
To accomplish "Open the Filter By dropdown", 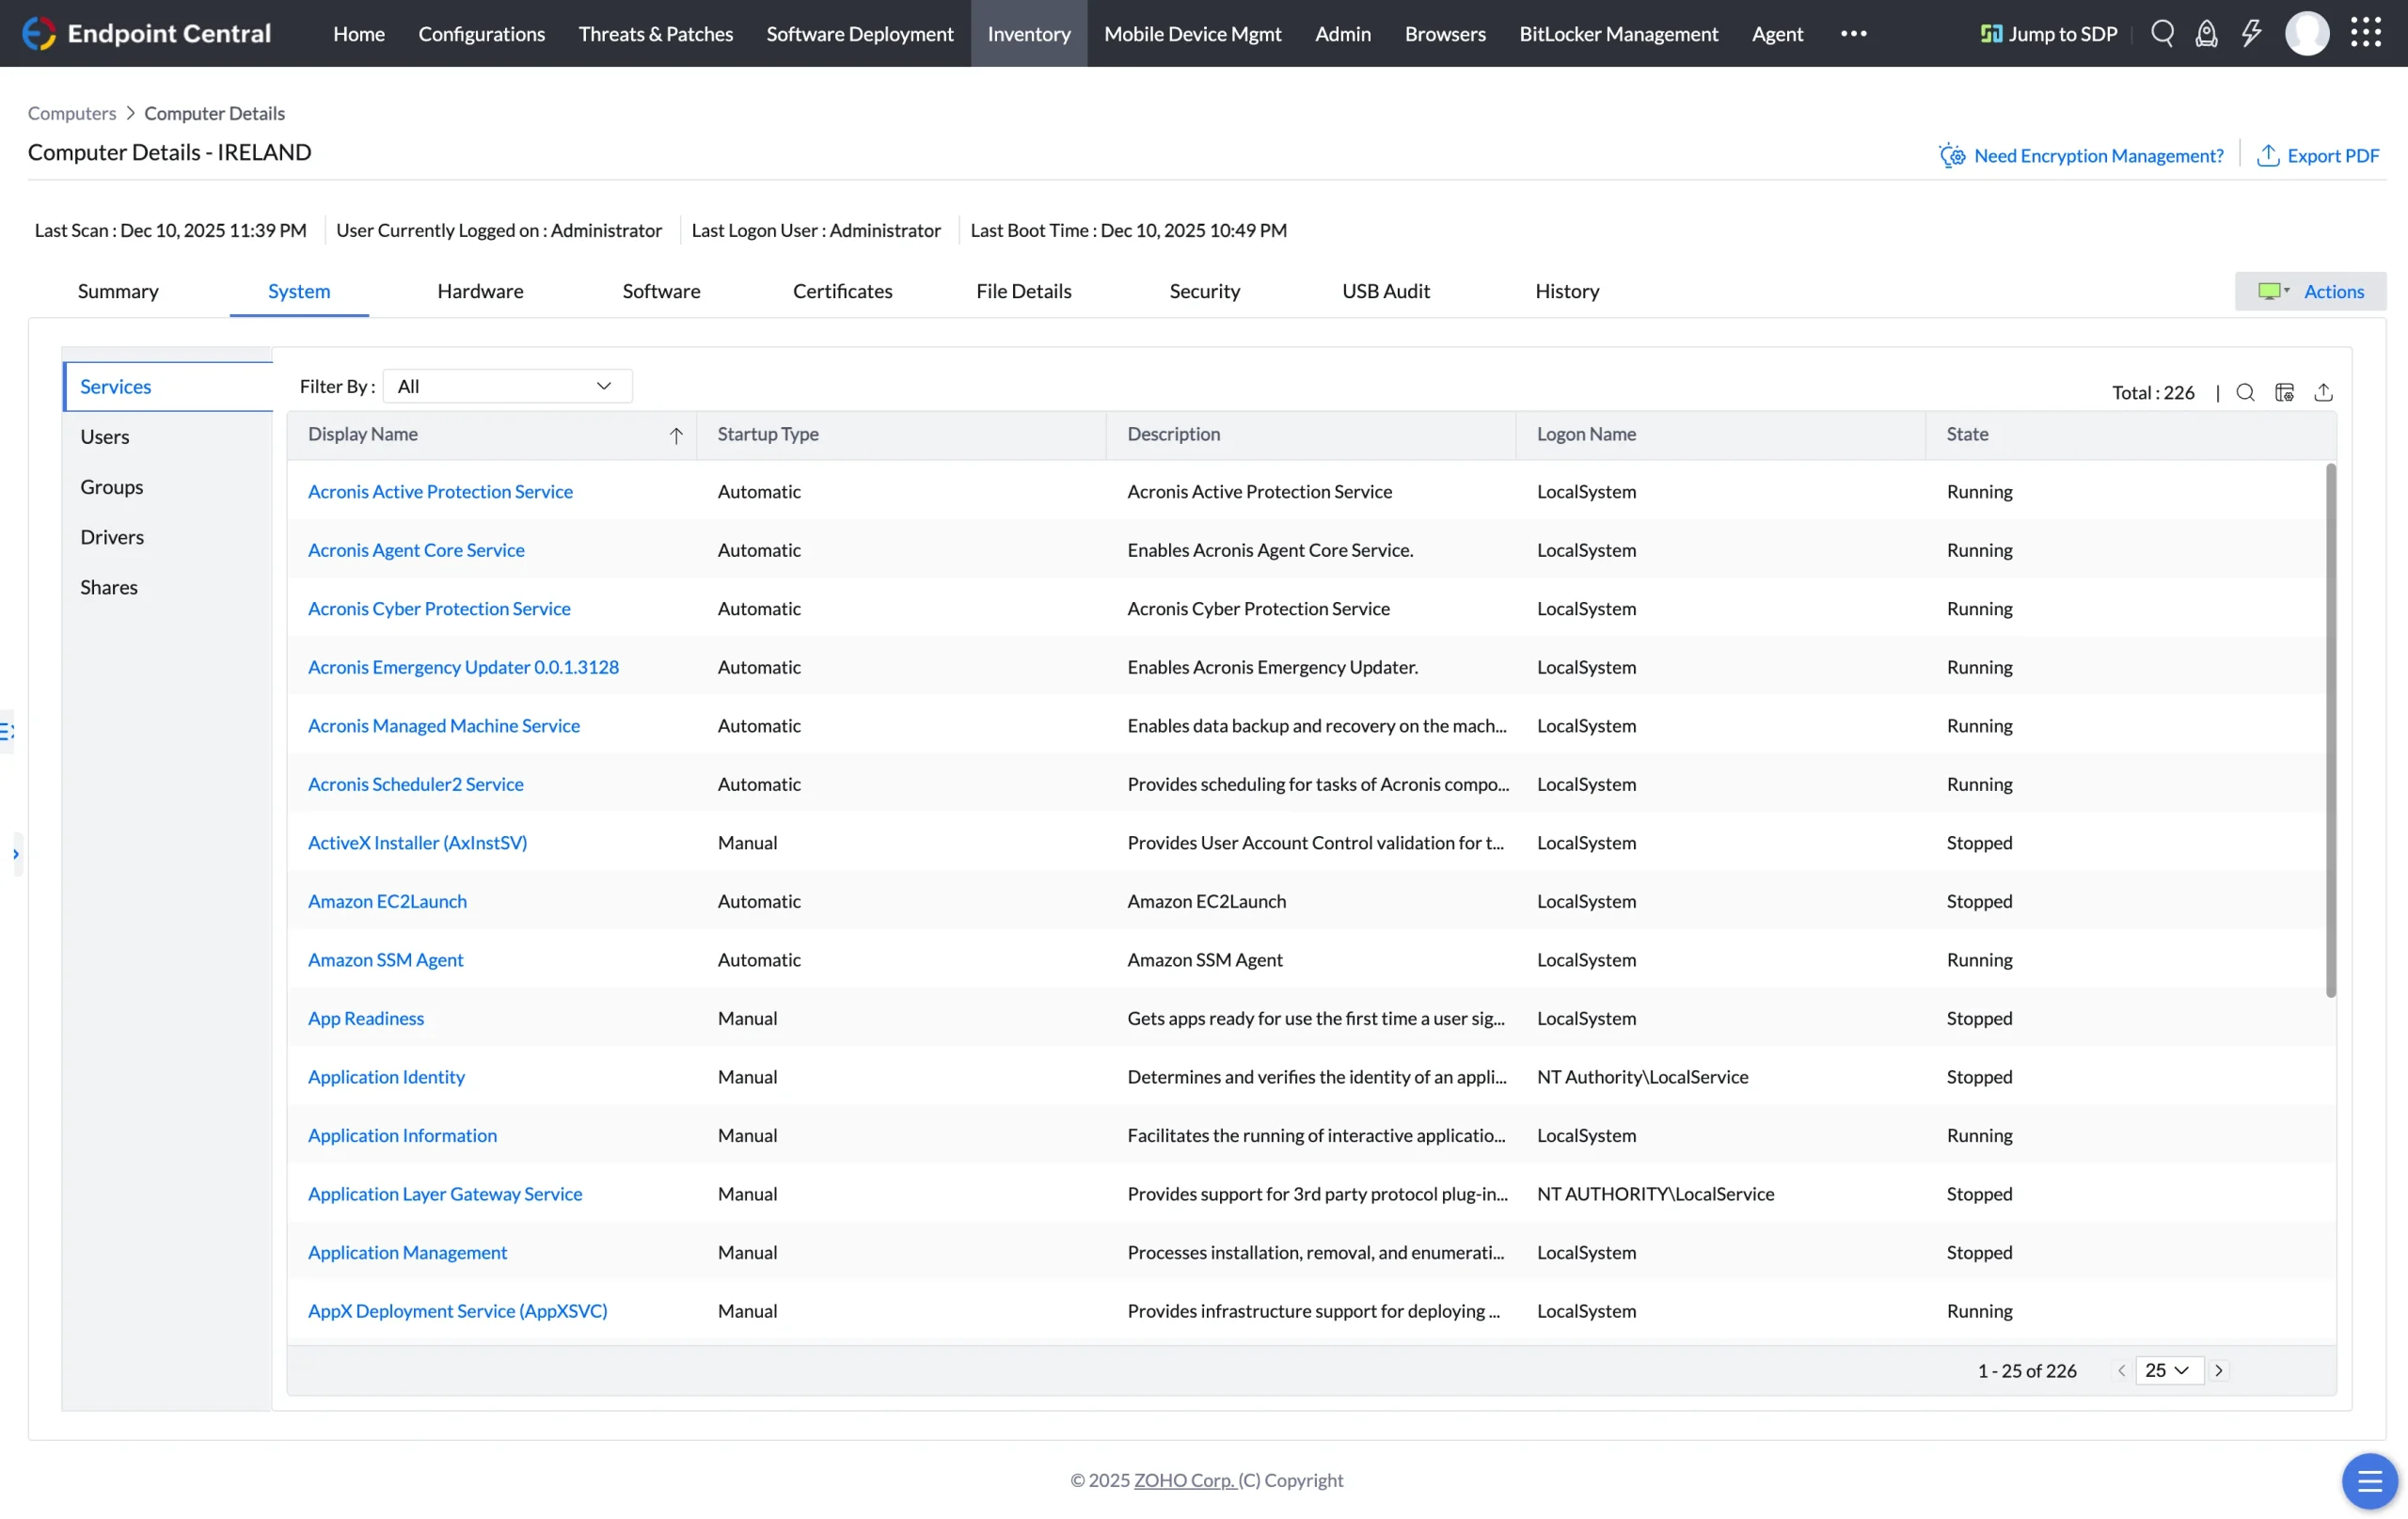I will coord(507,386).
